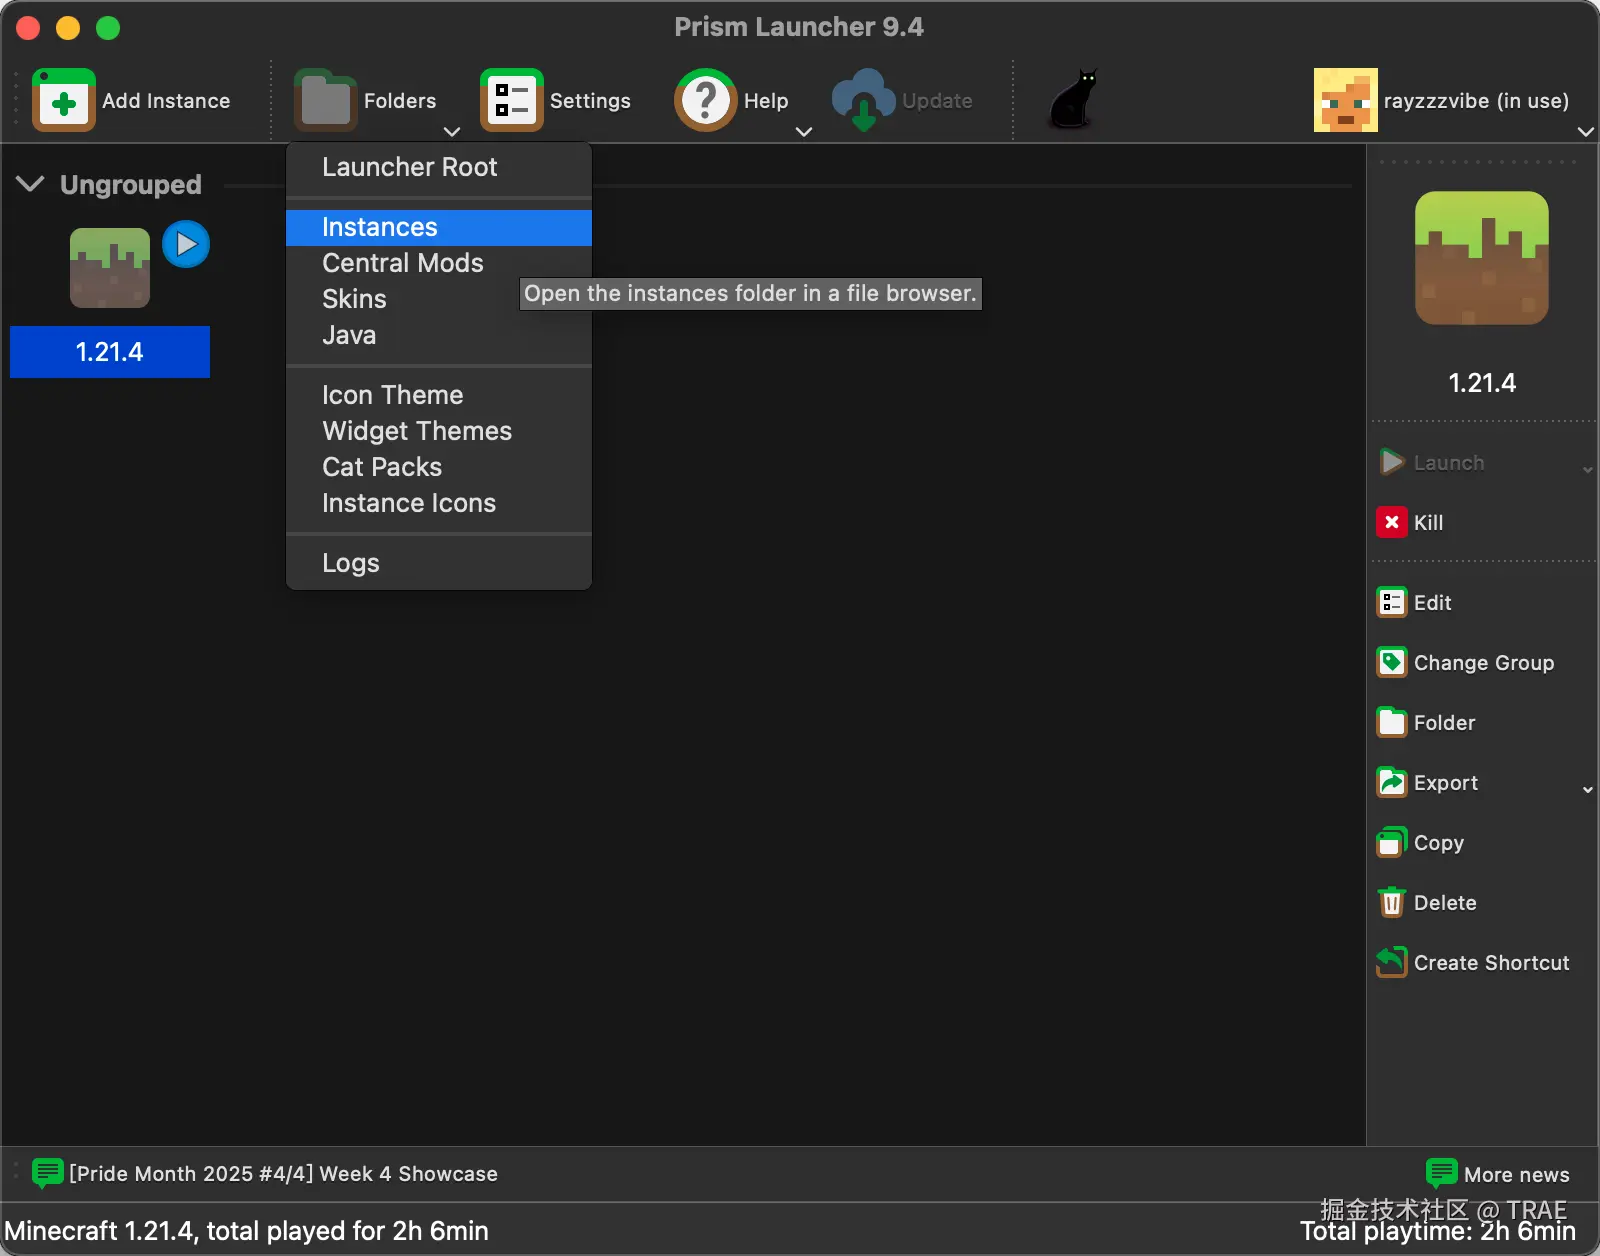The height and width of the screenshot is (1256, 1600).
Task: Click the Export arrow icon
Action: coord(1392,782)
